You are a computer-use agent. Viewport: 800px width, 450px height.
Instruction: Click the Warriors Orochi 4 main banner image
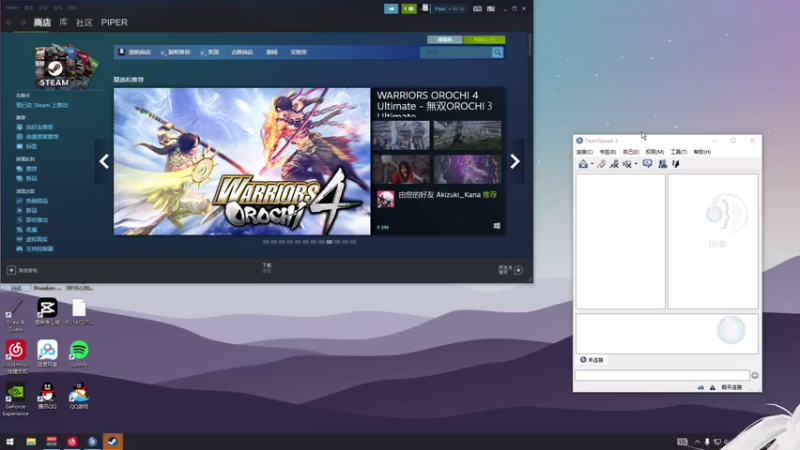pos(242,162)
